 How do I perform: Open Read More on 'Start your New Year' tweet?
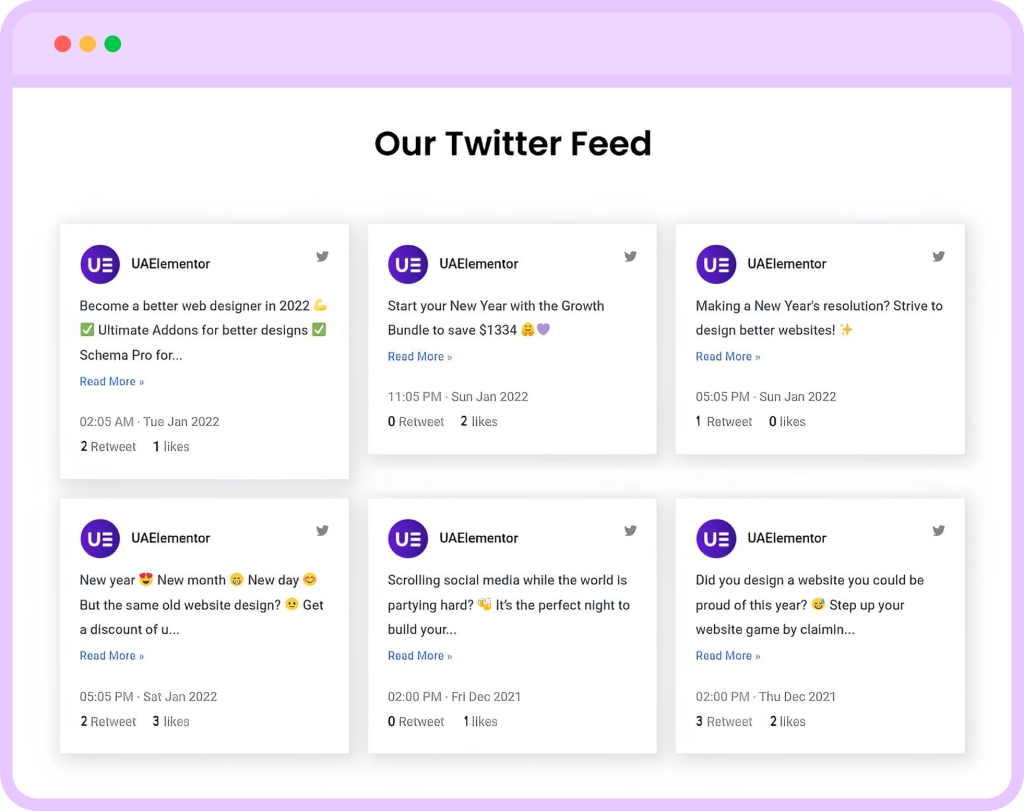420,357
